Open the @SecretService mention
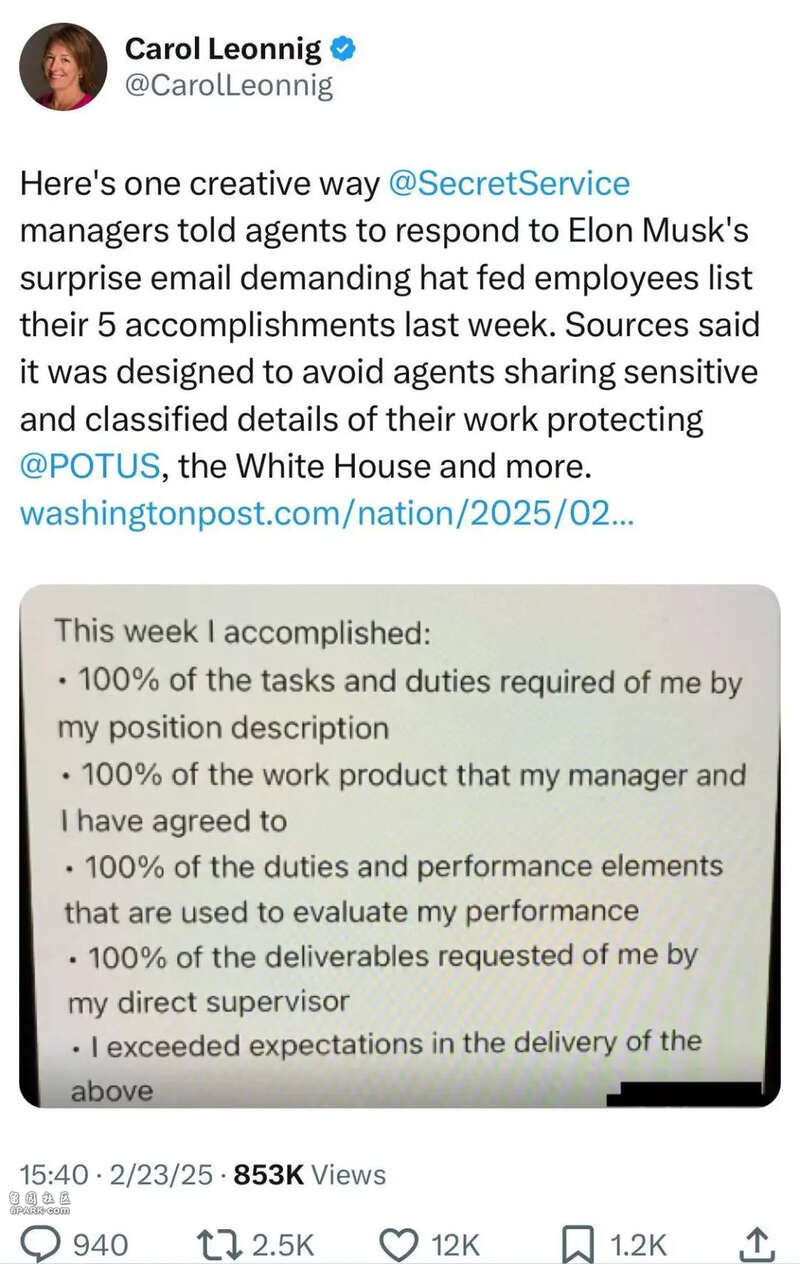Image resolution: width=800 pixels, height=1264 pixels. point(508,184)
